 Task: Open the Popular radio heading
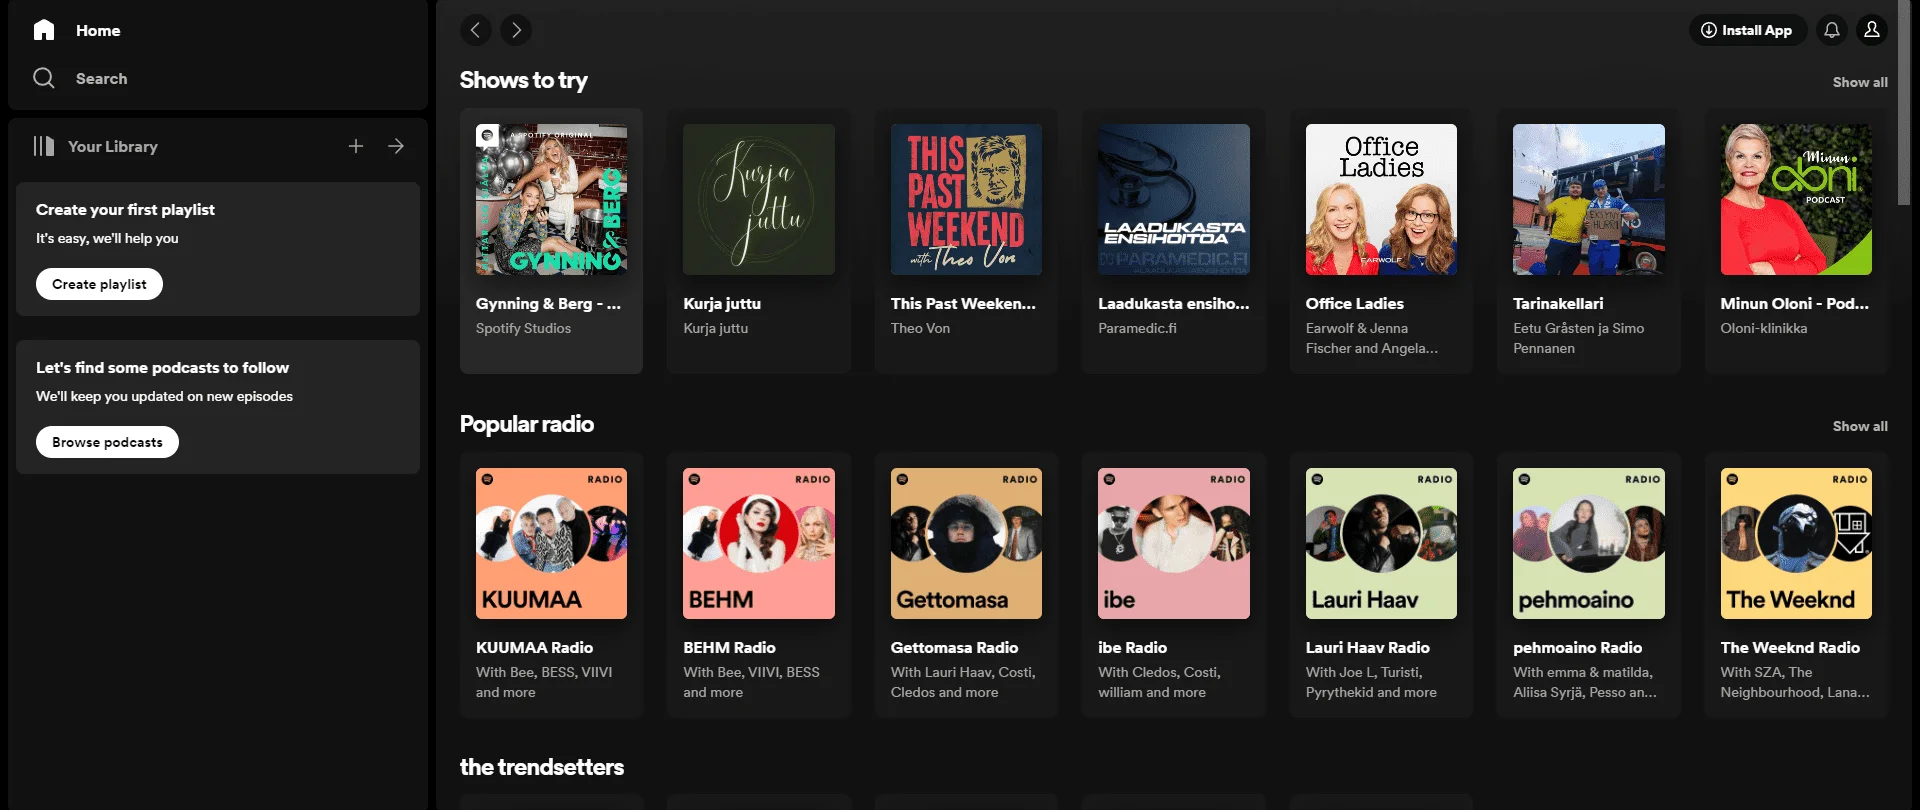pyautogui.click(x=526, y=424)
